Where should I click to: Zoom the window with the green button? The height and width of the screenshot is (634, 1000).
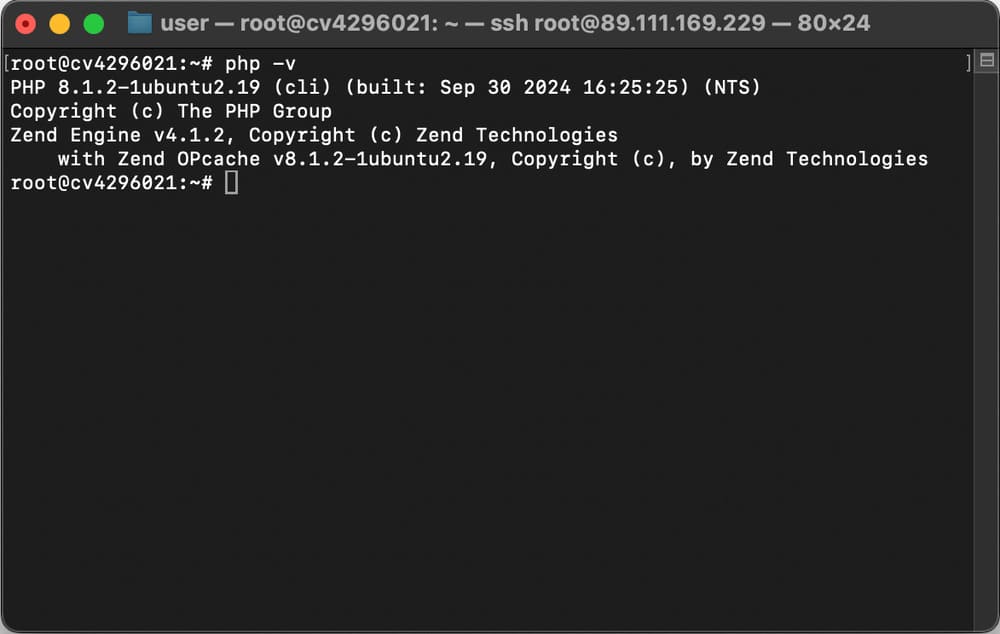pyautogui.click(x=94, y=24)
